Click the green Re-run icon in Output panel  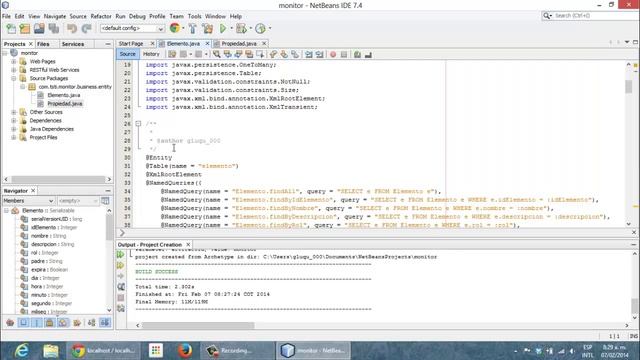pyautogui.click(x=120, y=255)
